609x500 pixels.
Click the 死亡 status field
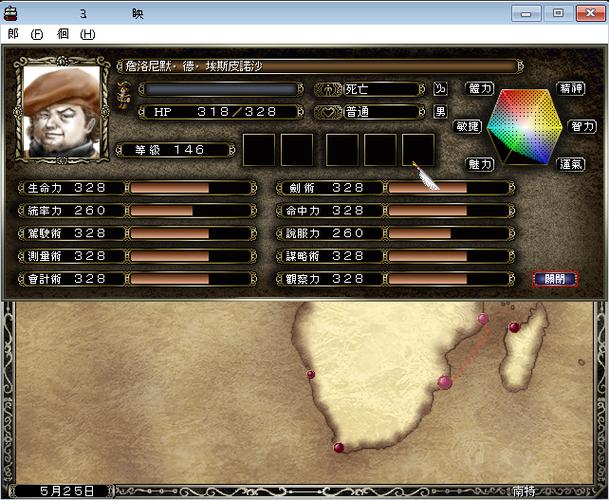(x=383, y=90)
